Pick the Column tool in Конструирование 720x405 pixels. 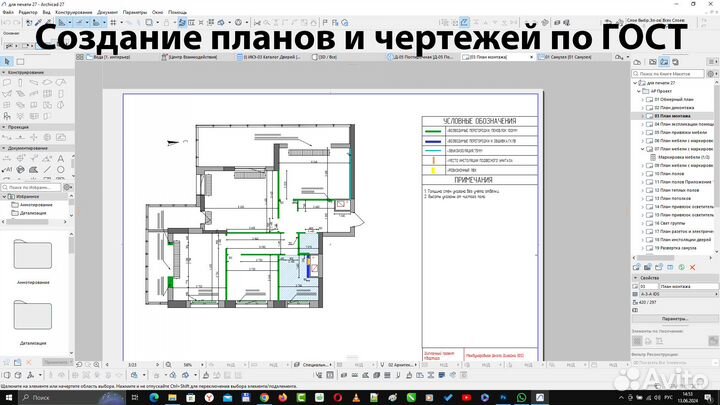[20, 83]
